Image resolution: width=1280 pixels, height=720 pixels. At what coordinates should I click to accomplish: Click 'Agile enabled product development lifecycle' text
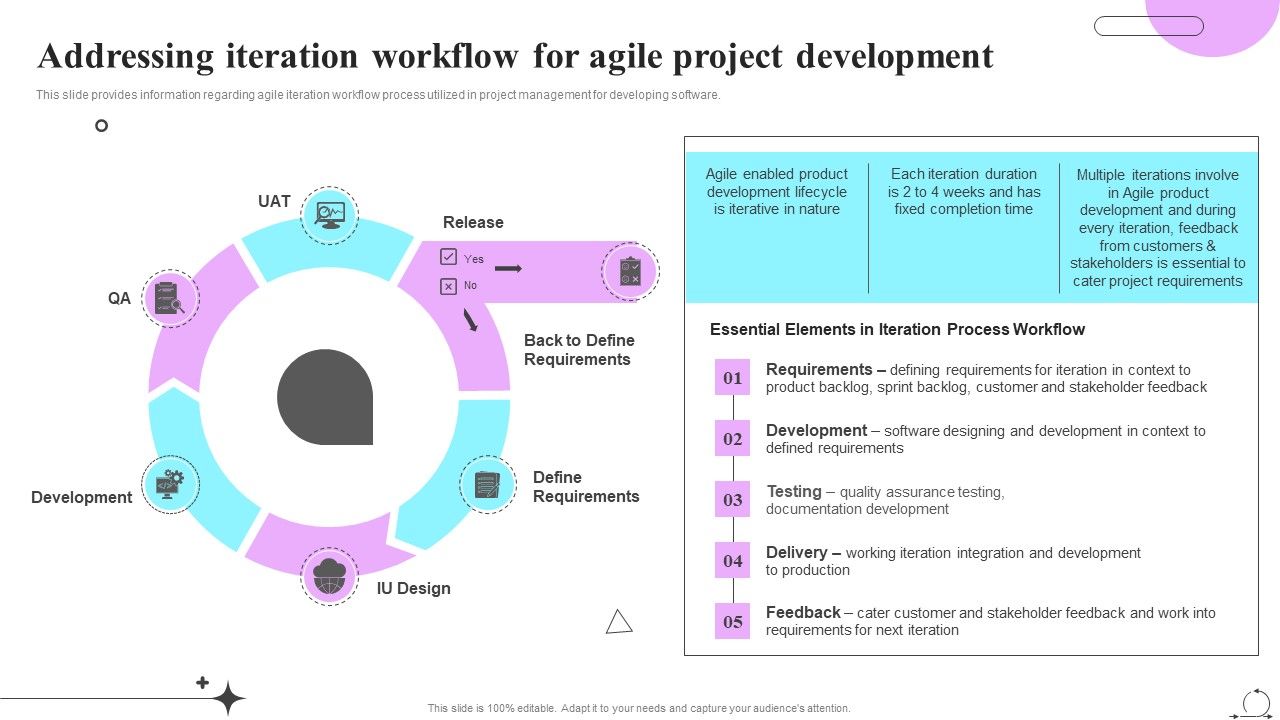point(776,191)
